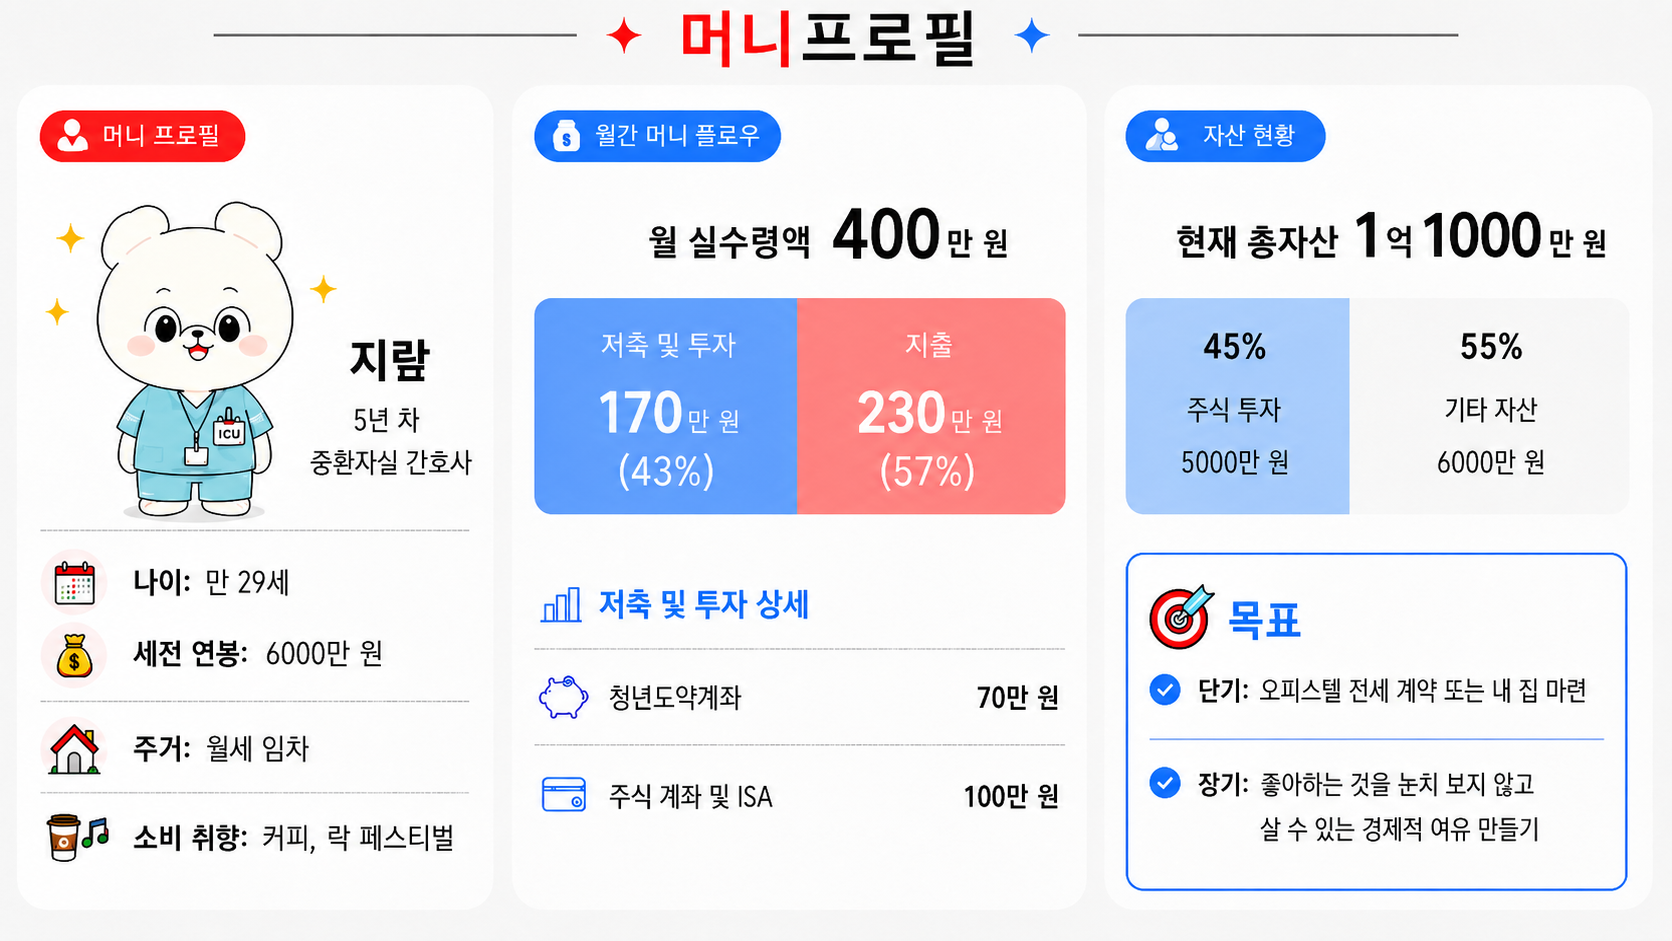
Task: Click the coffee cup and music icon
Action: click(x=77, y=836)
